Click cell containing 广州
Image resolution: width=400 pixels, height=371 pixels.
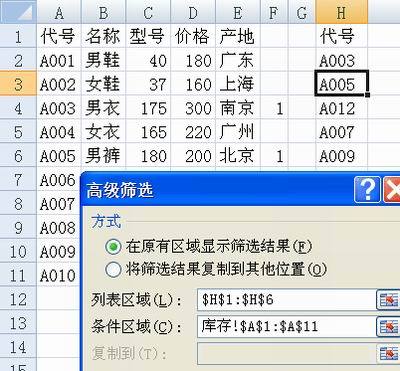238,131
